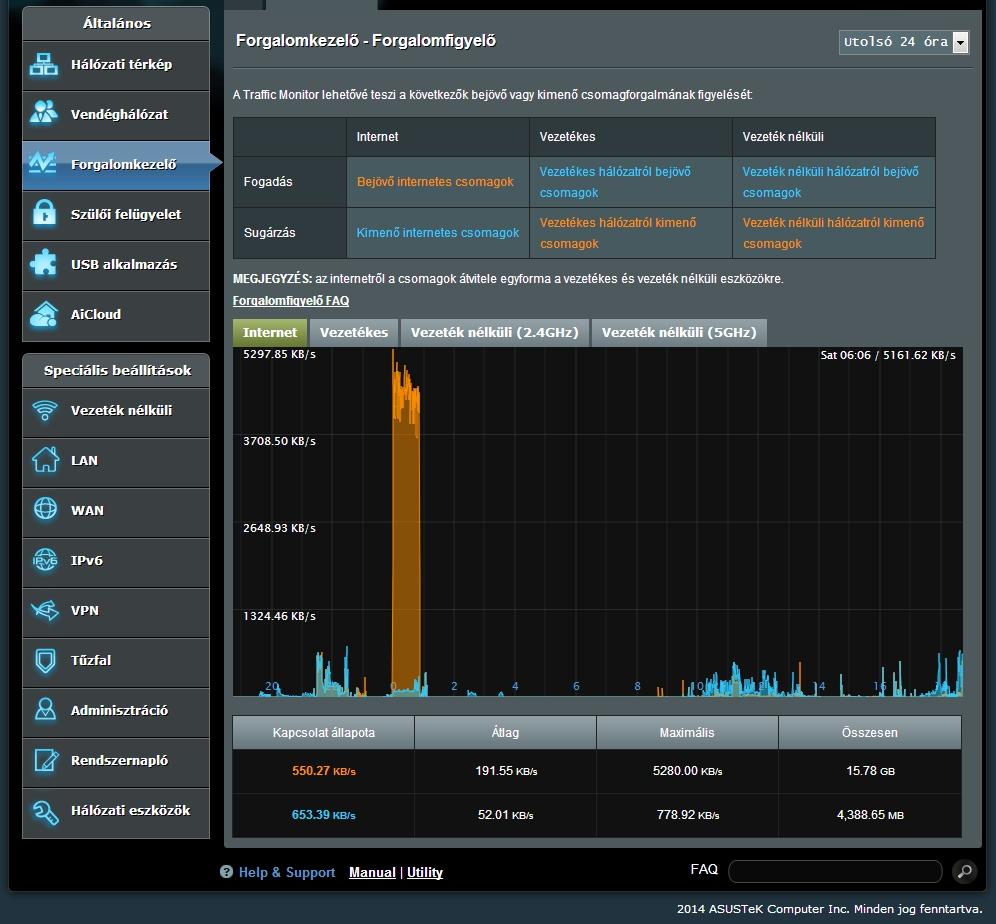Screen dimensions: 996x924
Task: Click the 5297.85 KB/s axis label
Action: pos(279,354)
